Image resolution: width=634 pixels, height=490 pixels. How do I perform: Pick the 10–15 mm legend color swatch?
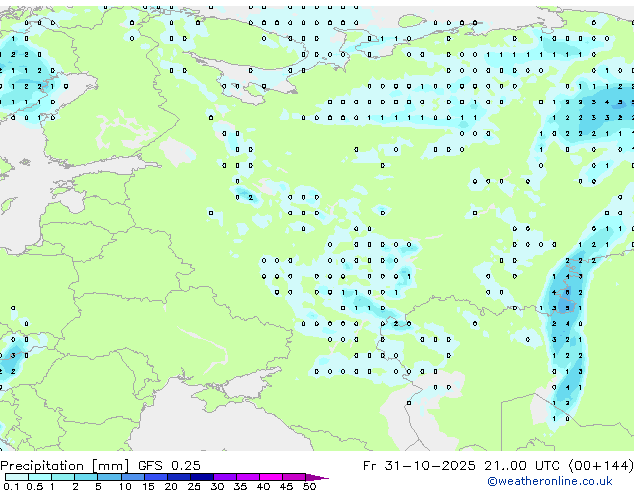pos(133,477)
